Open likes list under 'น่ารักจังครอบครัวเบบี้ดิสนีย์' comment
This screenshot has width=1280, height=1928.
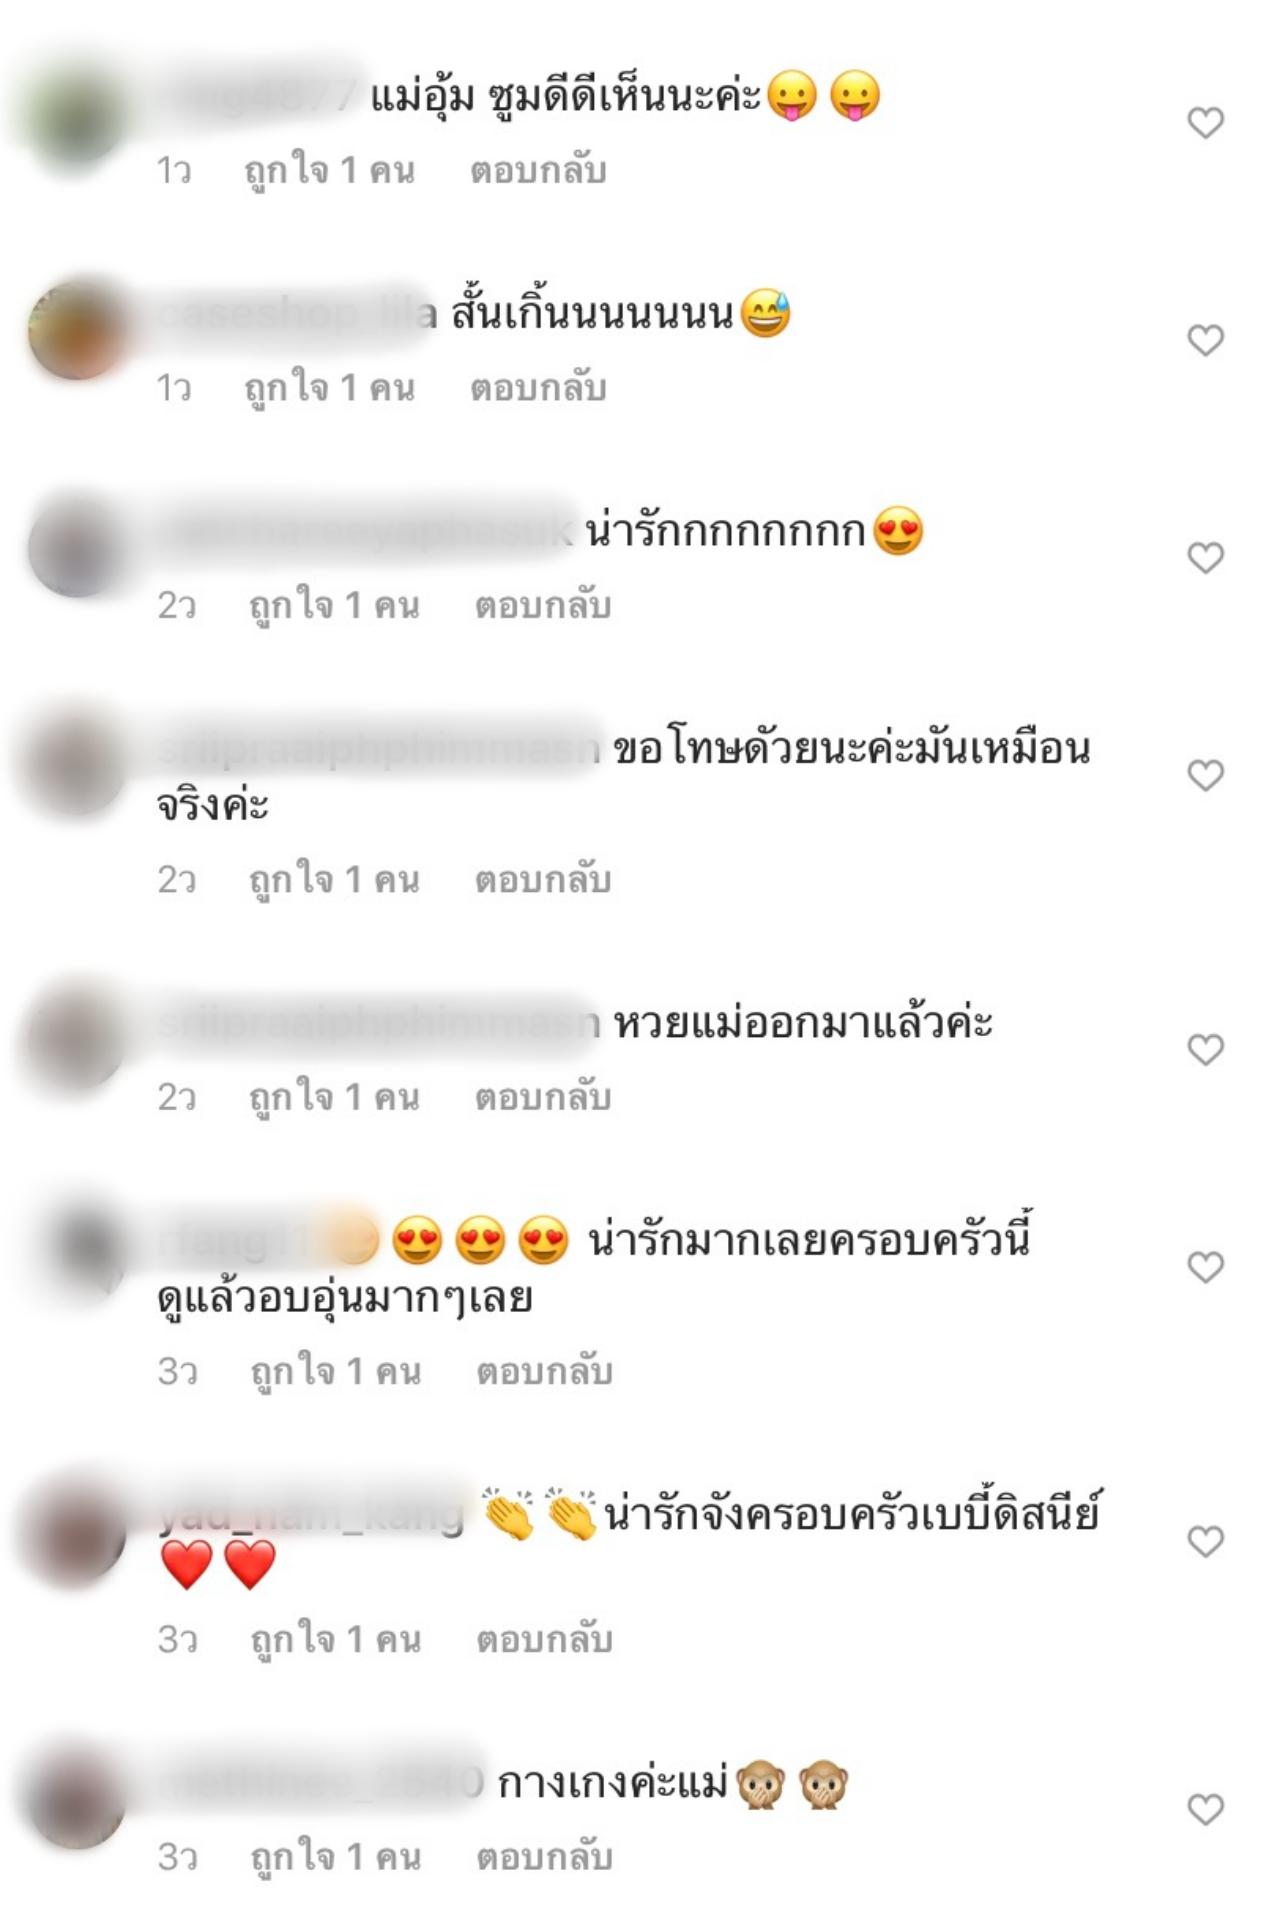click(336, 1639)
